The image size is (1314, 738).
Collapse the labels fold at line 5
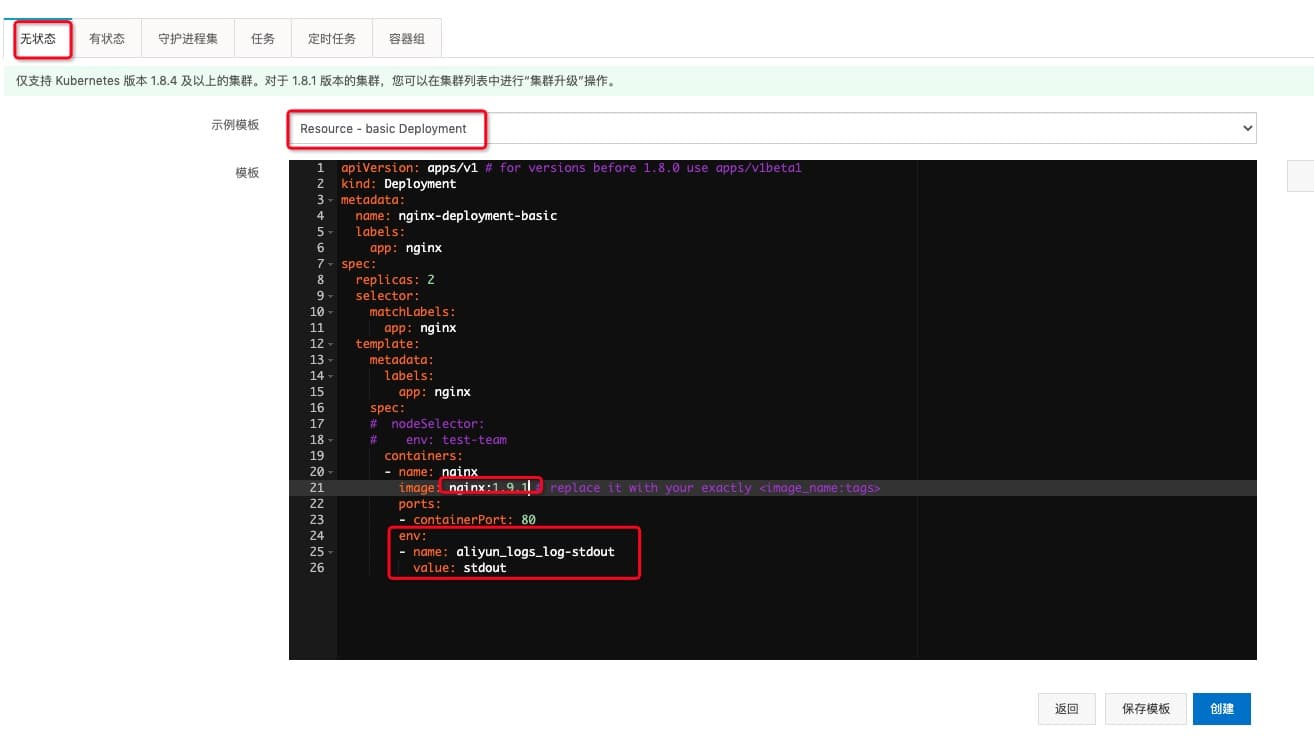[331, 232]
